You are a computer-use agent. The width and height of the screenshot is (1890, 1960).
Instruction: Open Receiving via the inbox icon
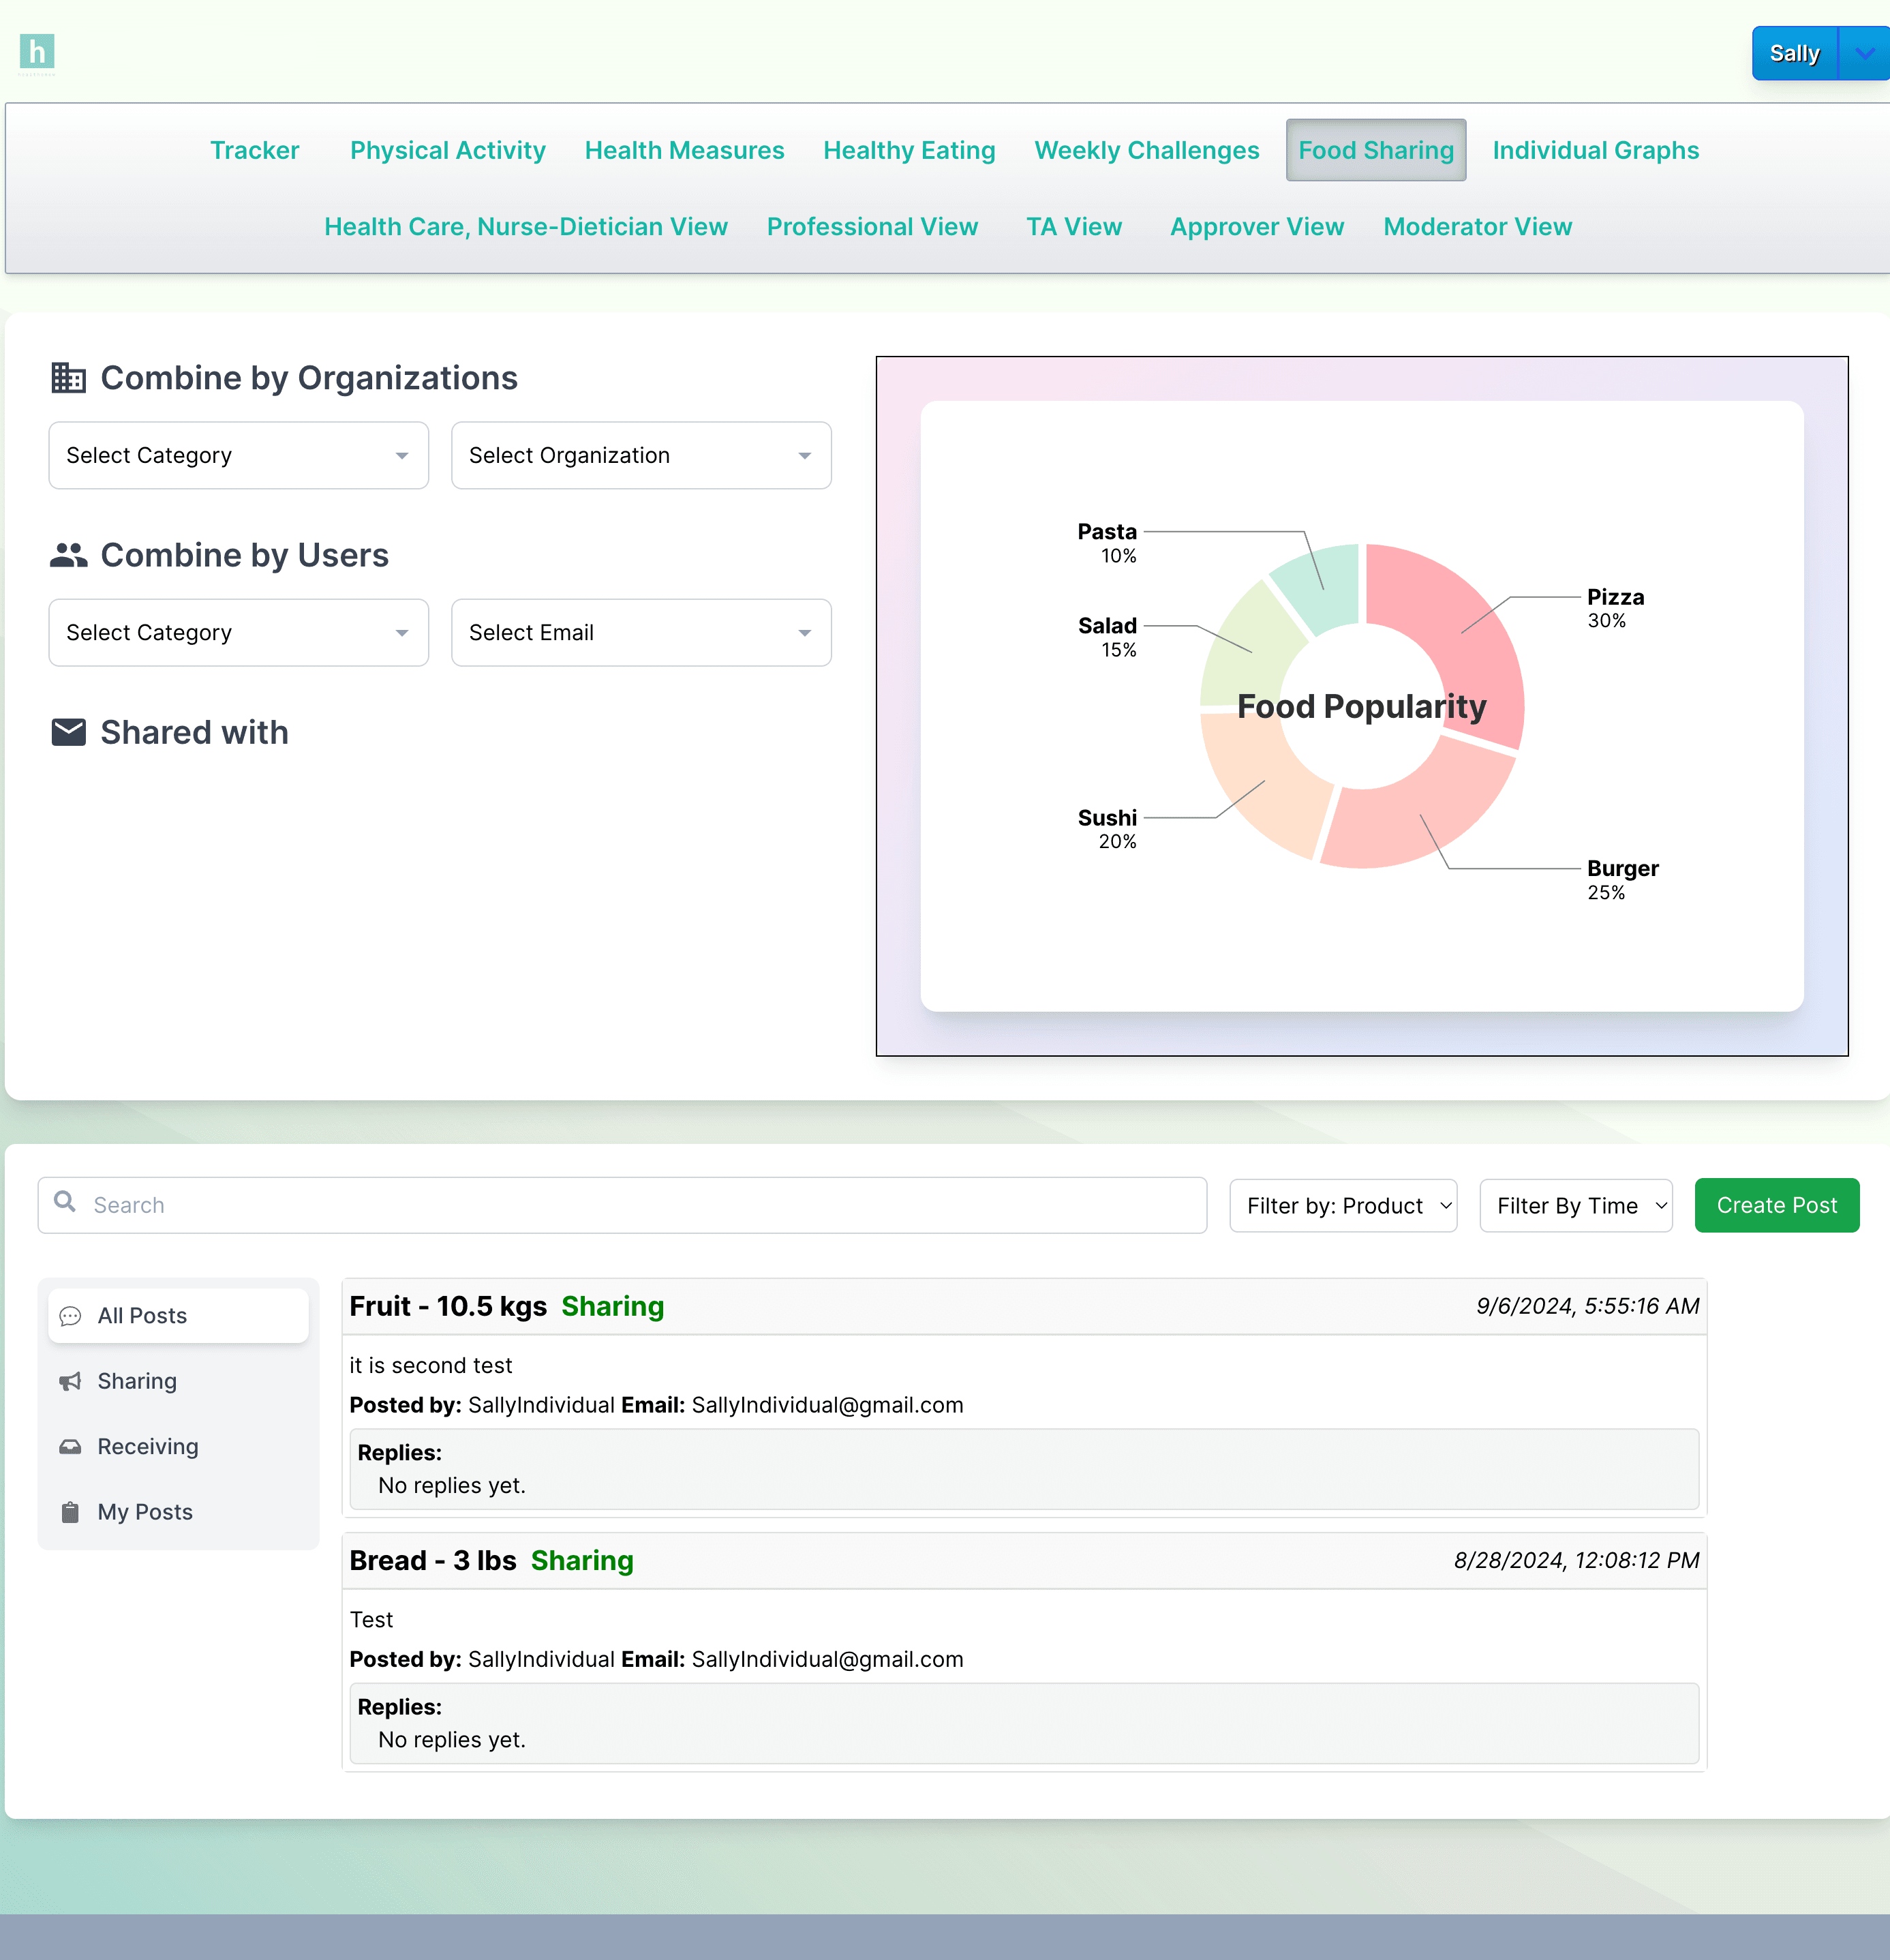[70, 1446]
